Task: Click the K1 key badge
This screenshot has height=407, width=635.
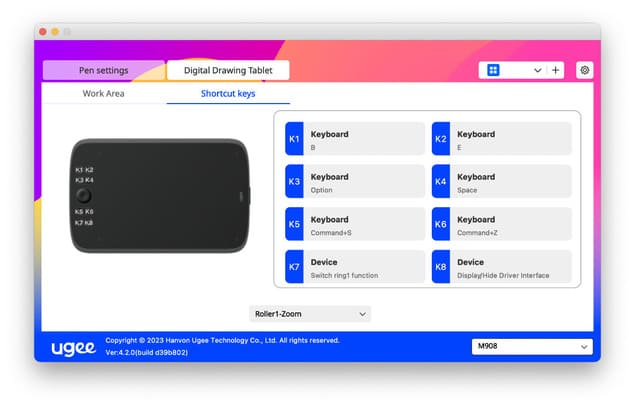Action: point(294,139)
